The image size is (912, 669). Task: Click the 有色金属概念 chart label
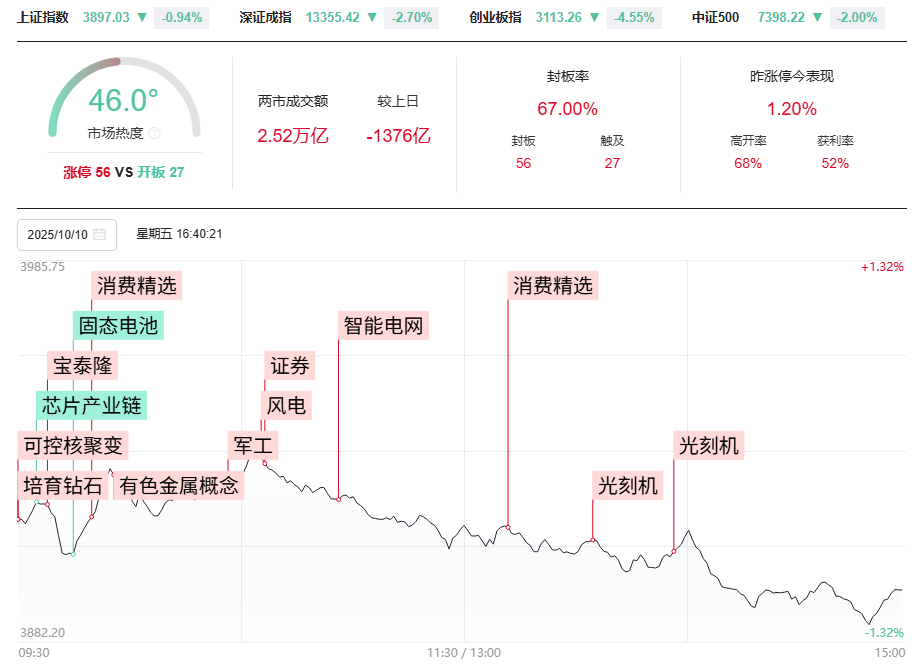[179, 486]
